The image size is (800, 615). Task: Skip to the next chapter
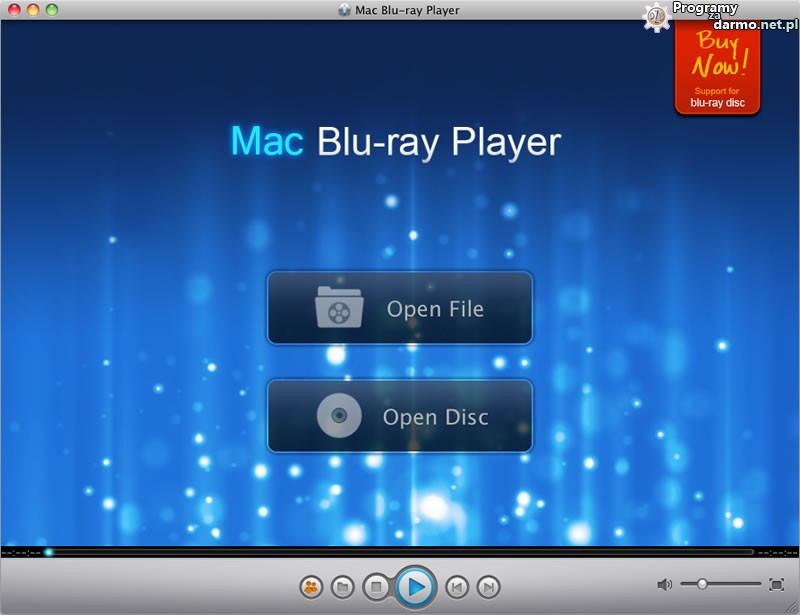(x=487, y=587)
